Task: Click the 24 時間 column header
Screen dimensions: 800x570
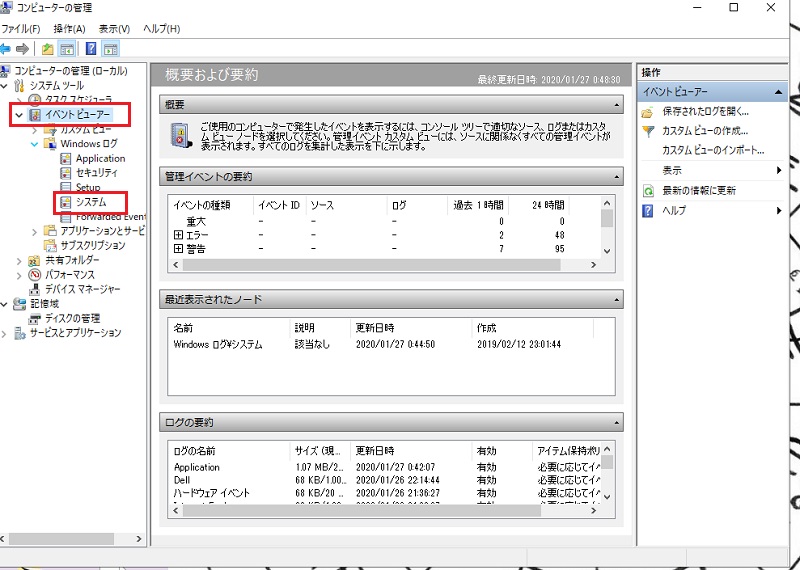Action: (x=539, y=205)
